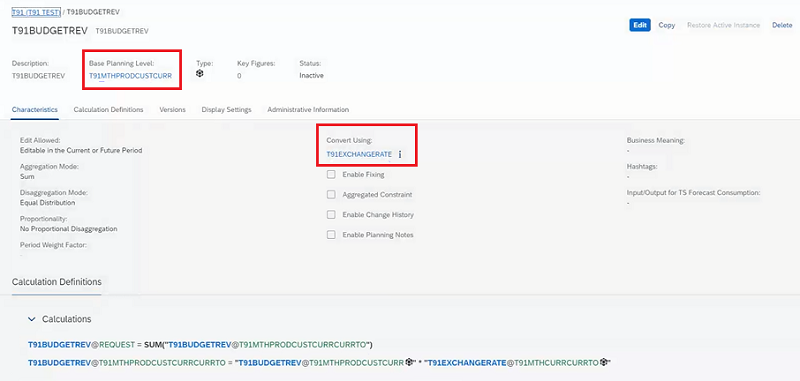This screenshot has height=381, width=800.
Task: Toggle the Aggregated Constraint checkbox
Action: point(331,194)
